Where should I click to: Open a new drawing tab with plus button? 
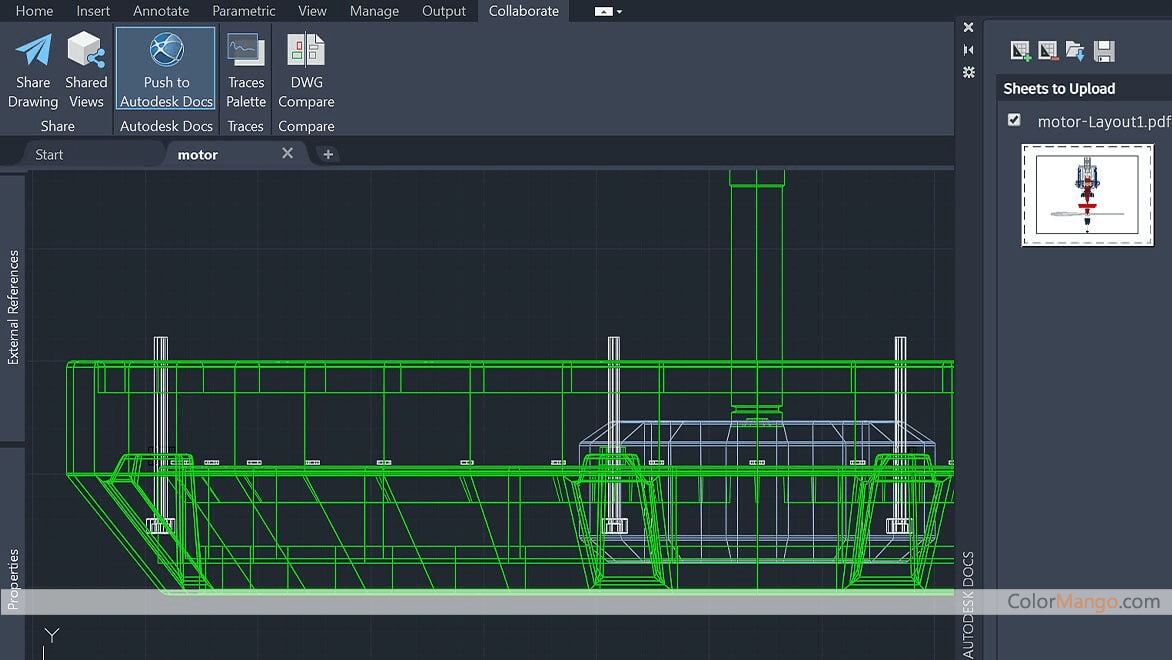[x=328, y=154]
